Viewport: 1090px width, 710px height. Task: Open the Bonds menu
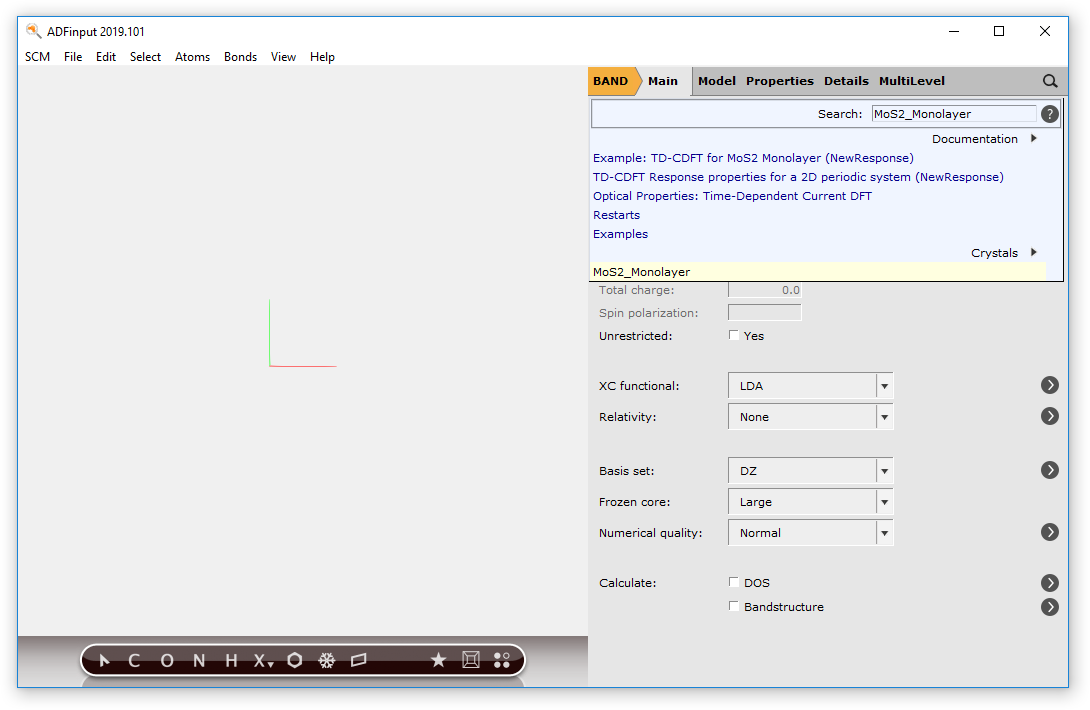tap(241, 57)
